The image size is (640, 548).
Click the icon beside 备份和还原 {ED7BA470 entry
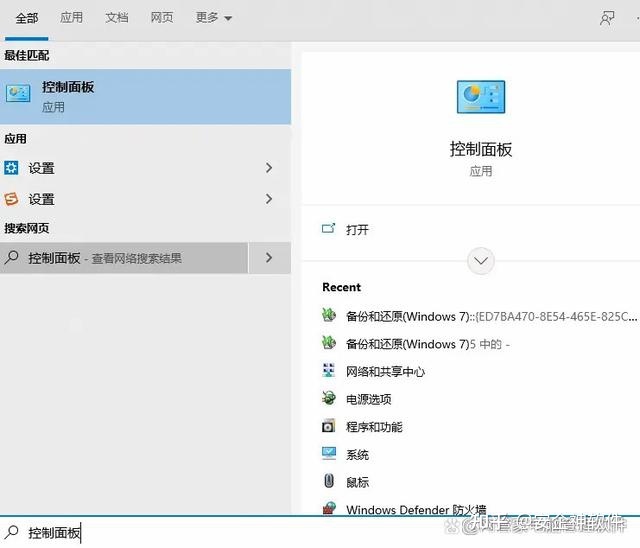tap(329, 315)
